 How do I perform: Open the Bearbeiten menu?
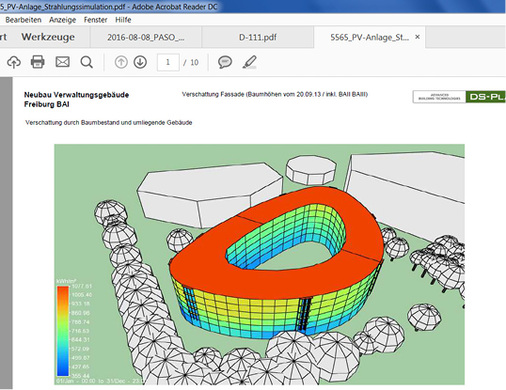click(23, 20)
